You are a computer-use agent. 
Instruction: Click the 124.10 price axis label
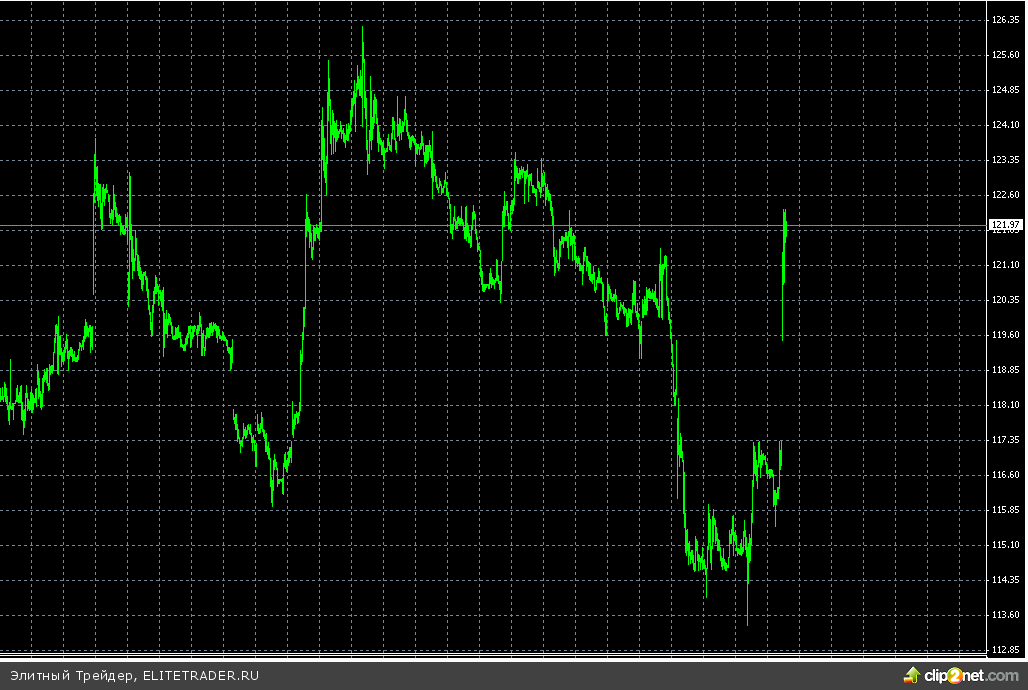point(1005,125)
